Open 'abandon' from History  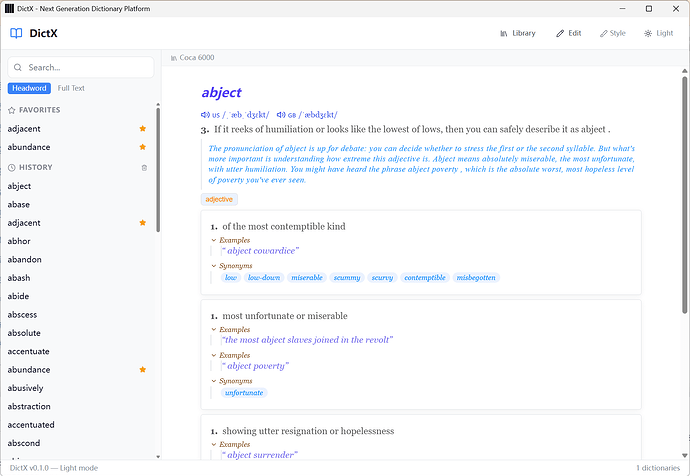coord(24,260)
